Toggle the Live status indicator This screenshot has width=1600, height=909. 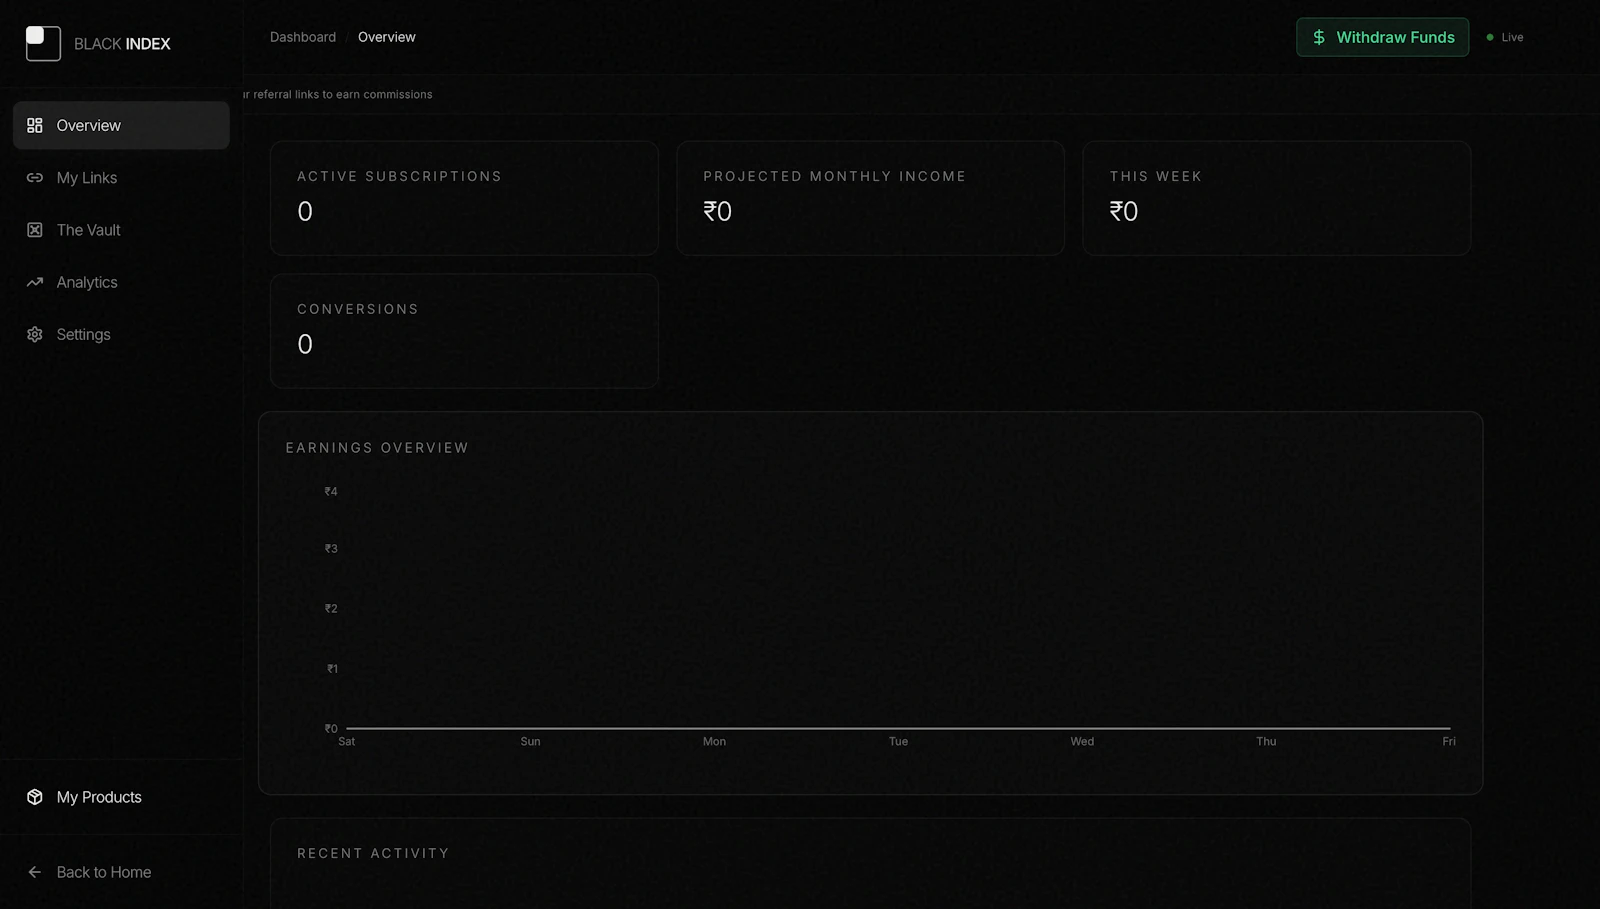tap(1504, 37)
